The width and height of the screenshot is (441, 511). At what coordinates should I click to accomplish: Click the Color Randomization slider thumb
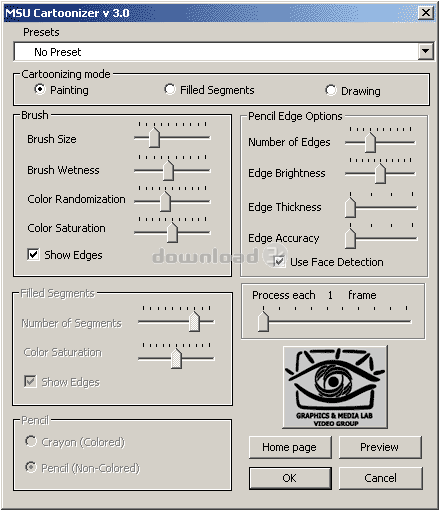(165, 201)
